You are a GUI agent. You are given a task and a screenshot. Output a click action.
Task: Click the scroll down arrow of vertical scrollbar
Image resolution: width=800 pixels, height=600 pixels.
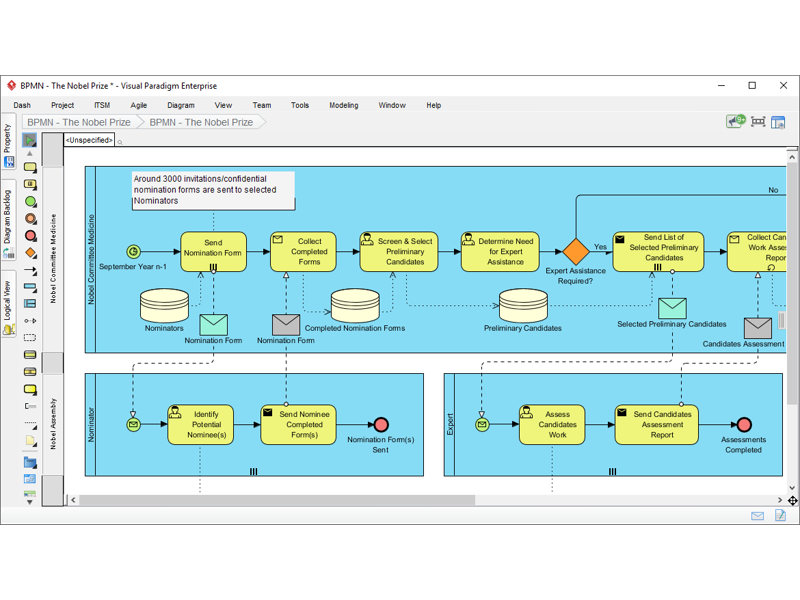point(792,488)
